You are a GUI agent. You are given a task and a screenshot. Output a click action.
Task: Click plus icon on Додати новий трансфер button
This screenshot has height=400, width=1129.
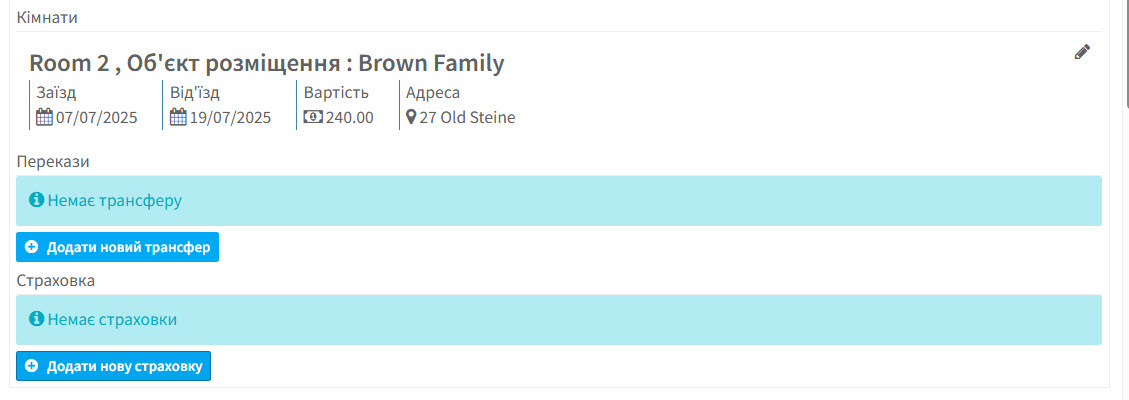31,247
